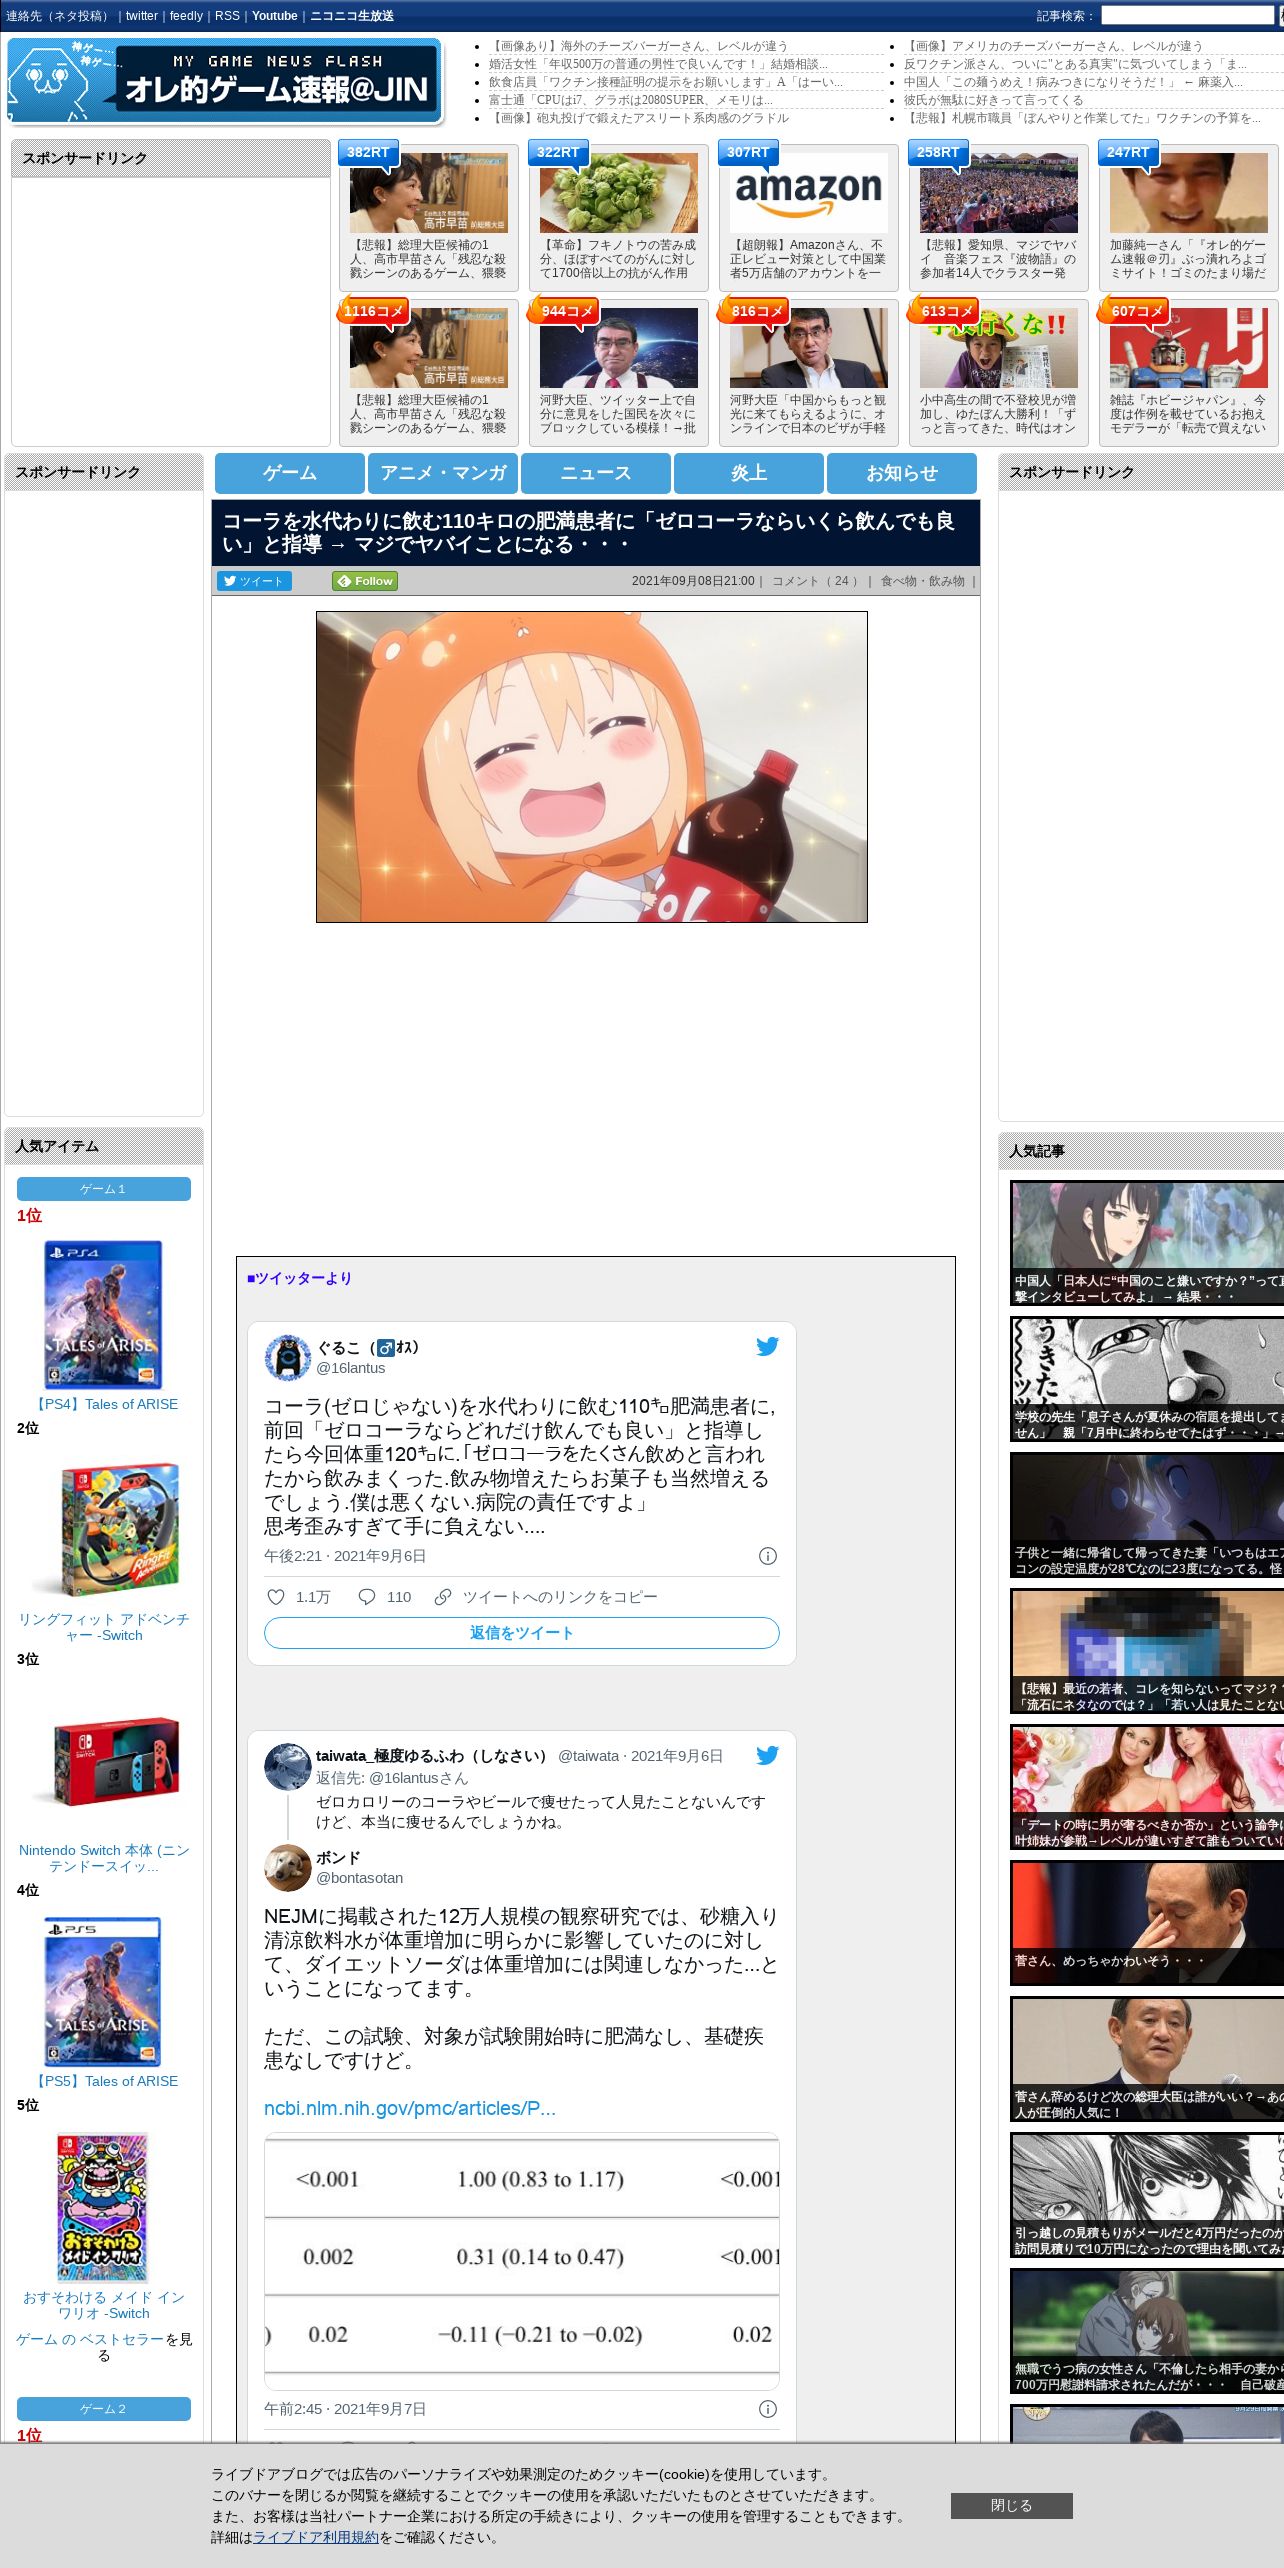Click the ゲーム の ベストセラー link

pyautogui.click(x=89, y=2339)
